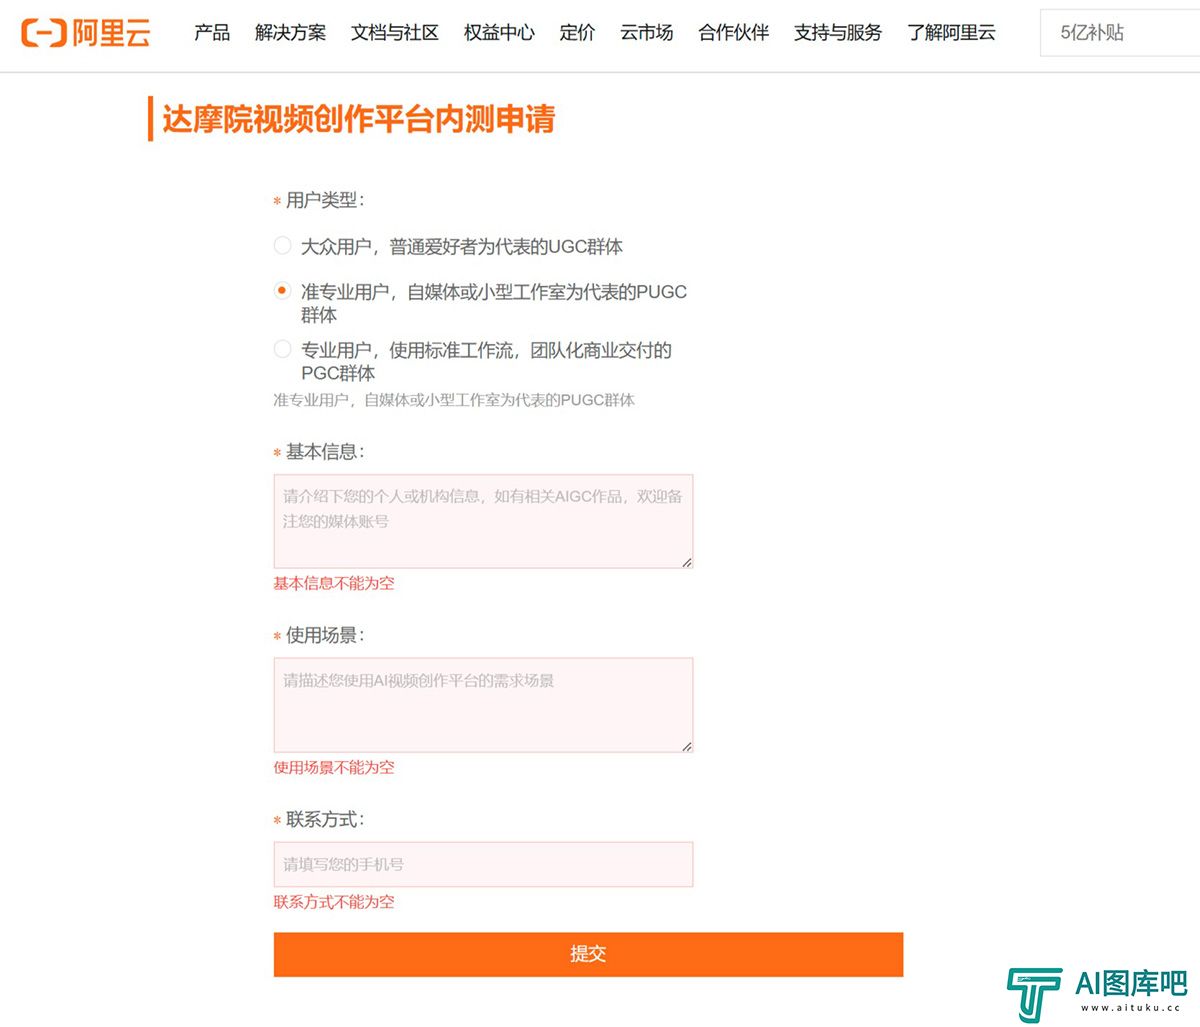Click the 5亿补贴 search box
The image size is (1200, 1027).
[x=1120, y=33]
